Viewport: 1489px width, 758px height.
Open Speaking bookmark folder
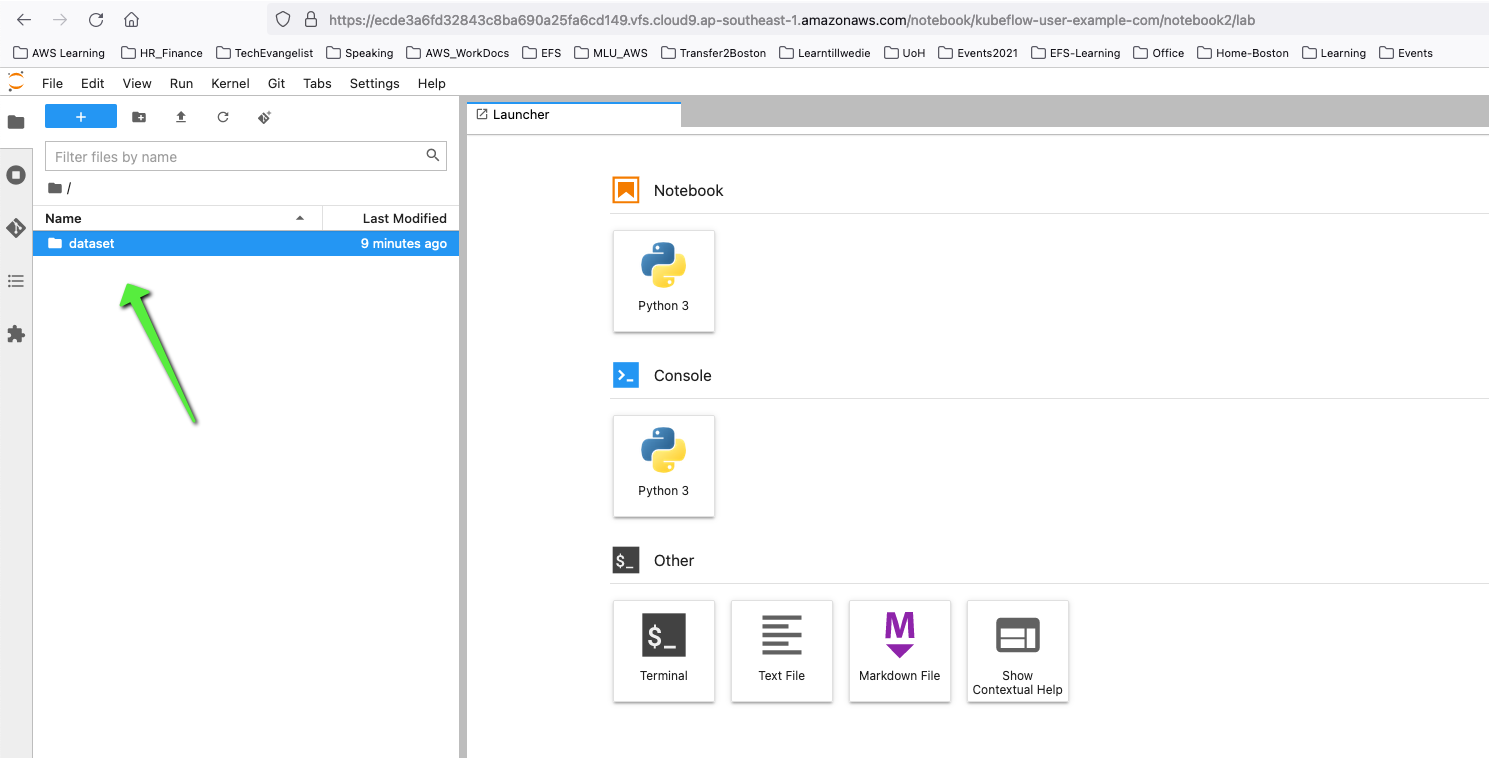360,53
